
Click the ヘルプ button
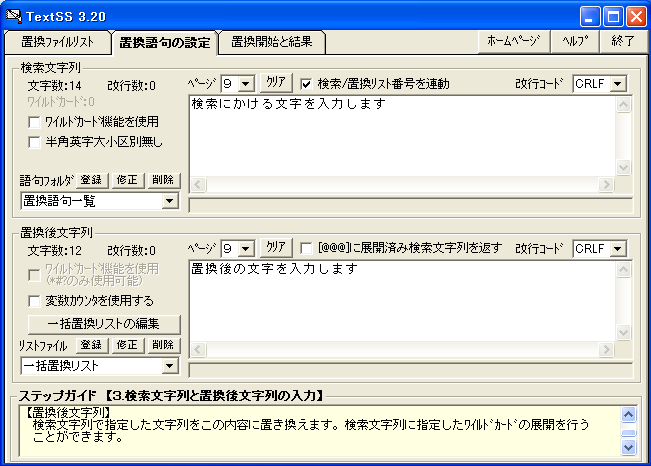pos(575,41)
